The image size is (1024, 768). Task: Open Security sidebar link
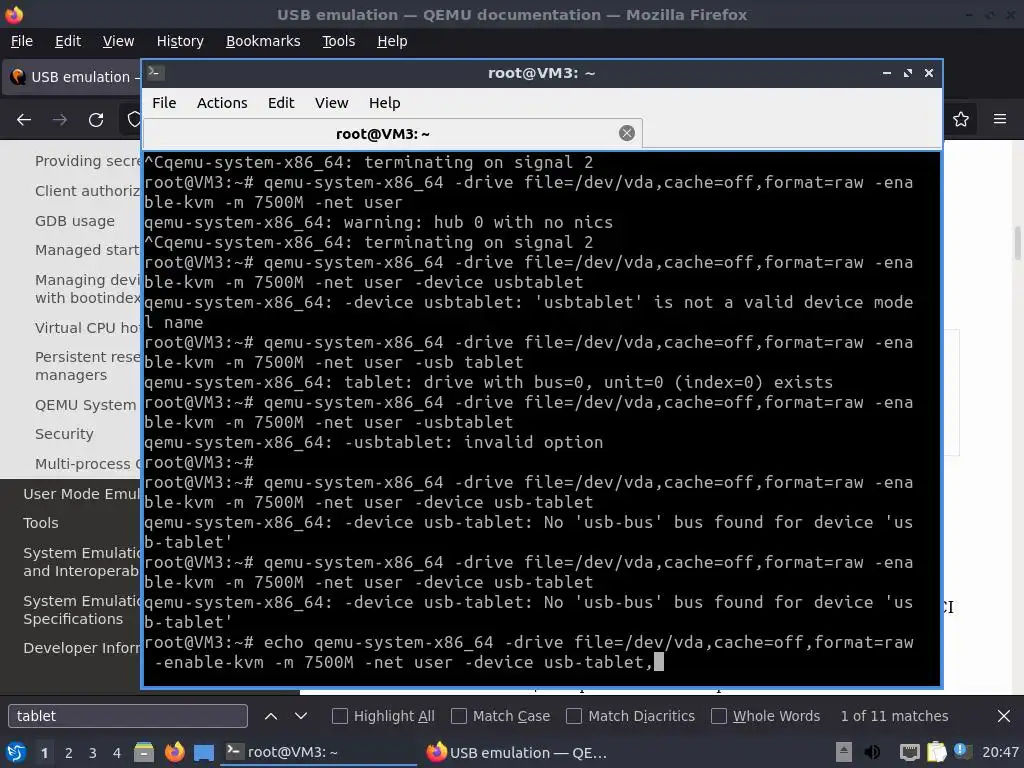pos(64,434)
